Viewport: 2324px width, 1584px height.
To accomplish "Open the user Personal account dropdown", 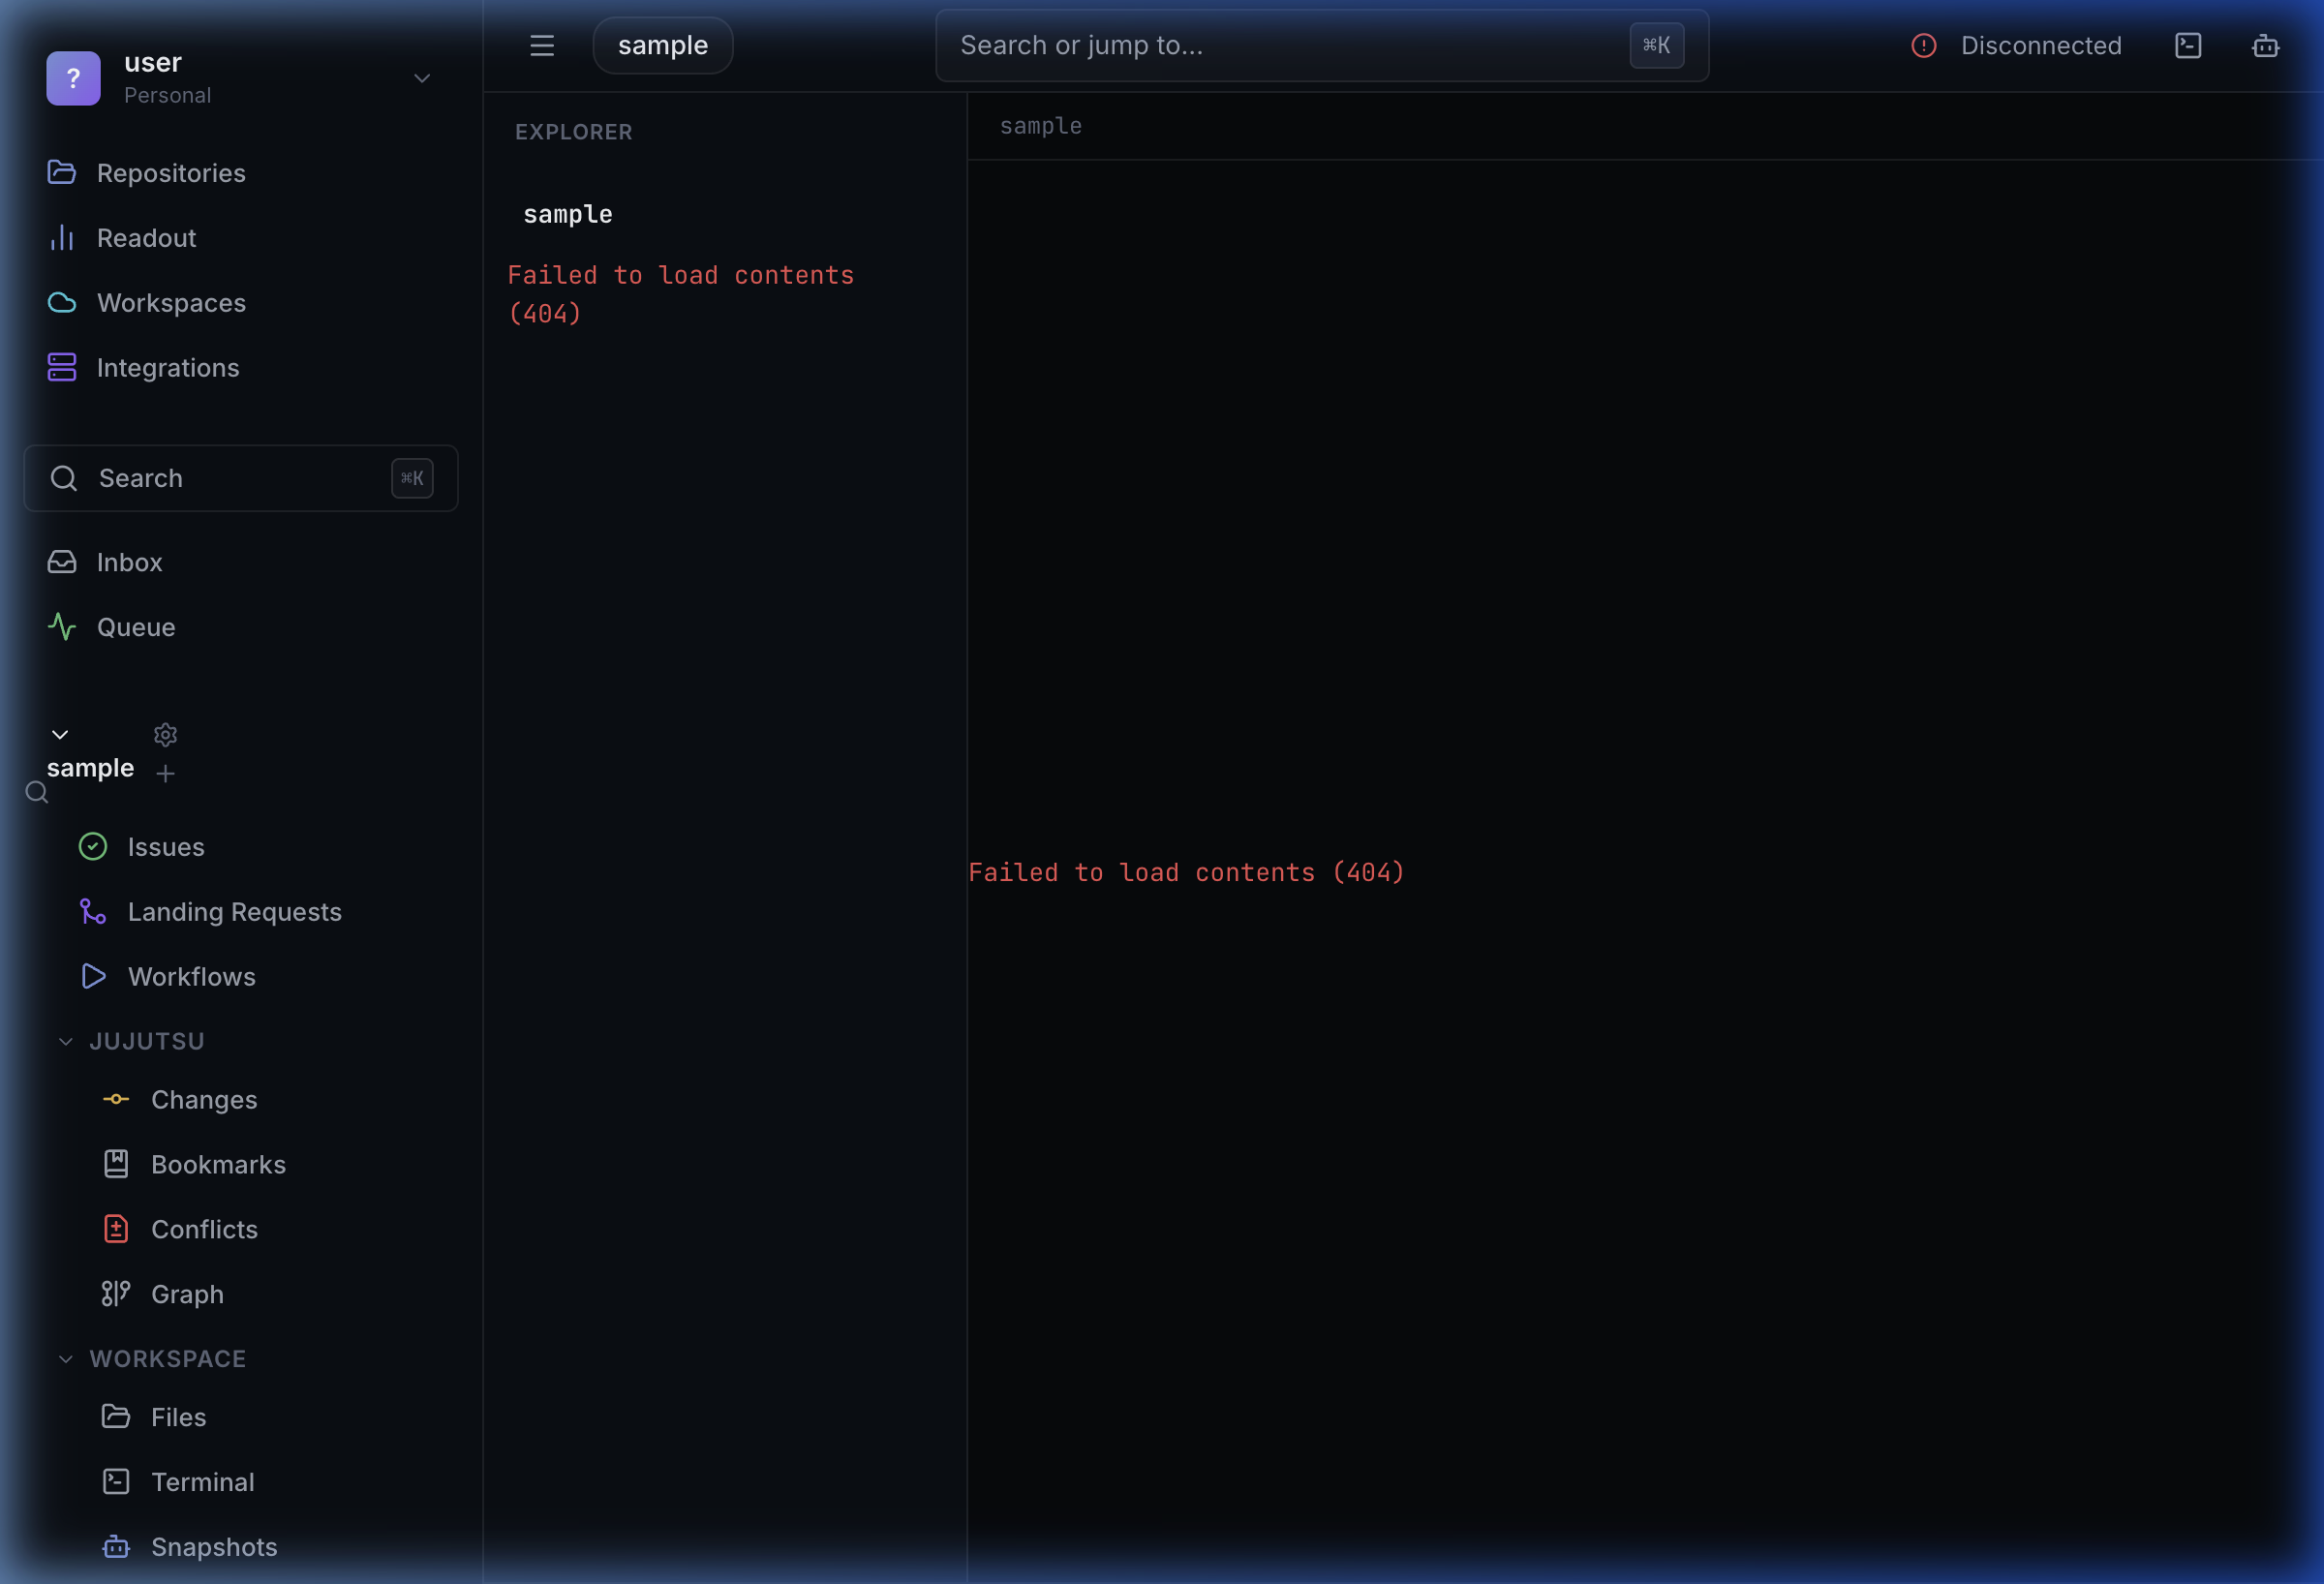I will (421, 77).
